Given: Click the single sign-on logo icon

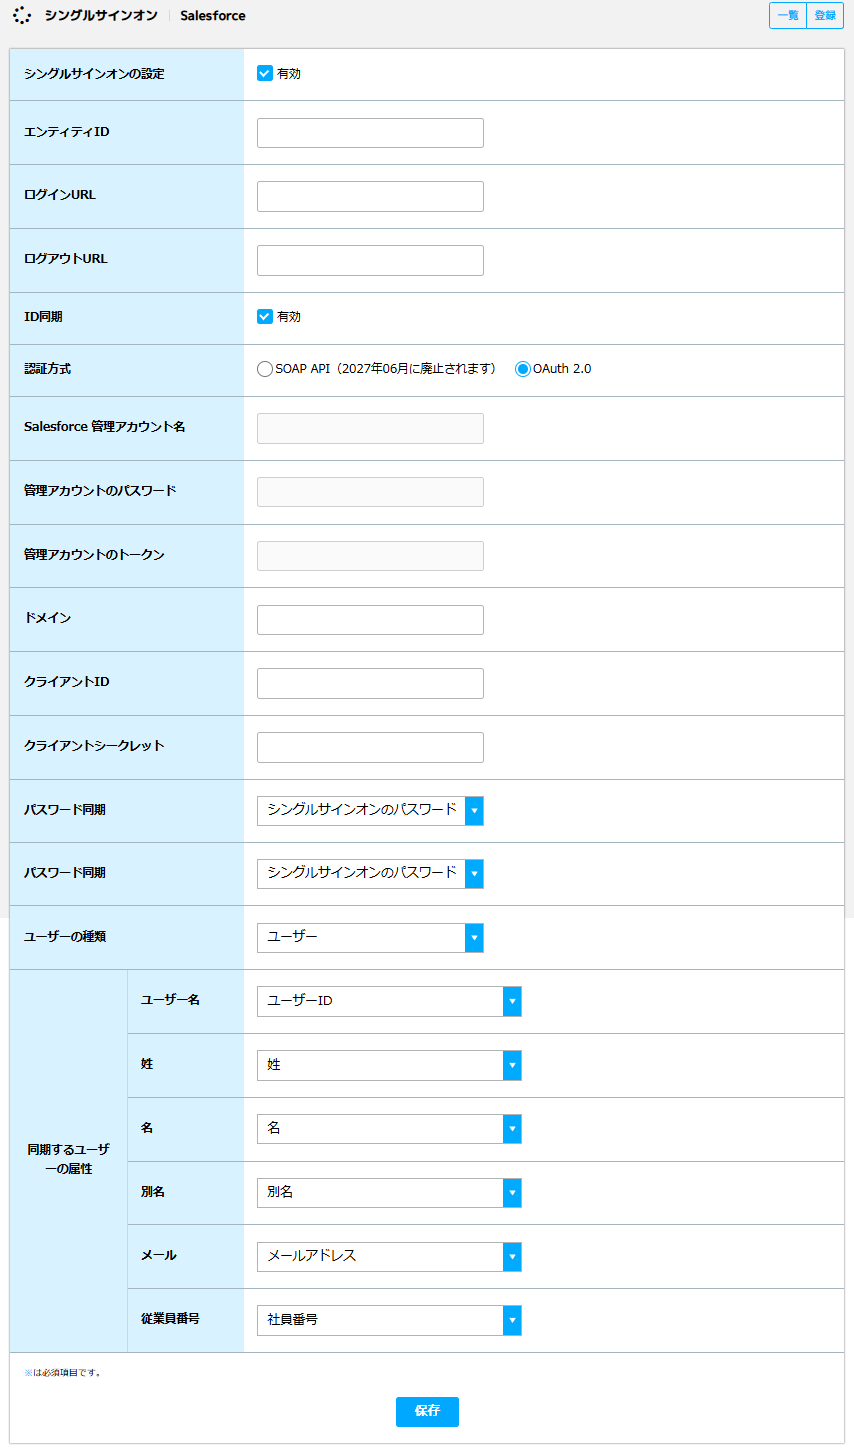Looking at the screenshot, I should 22,16.
